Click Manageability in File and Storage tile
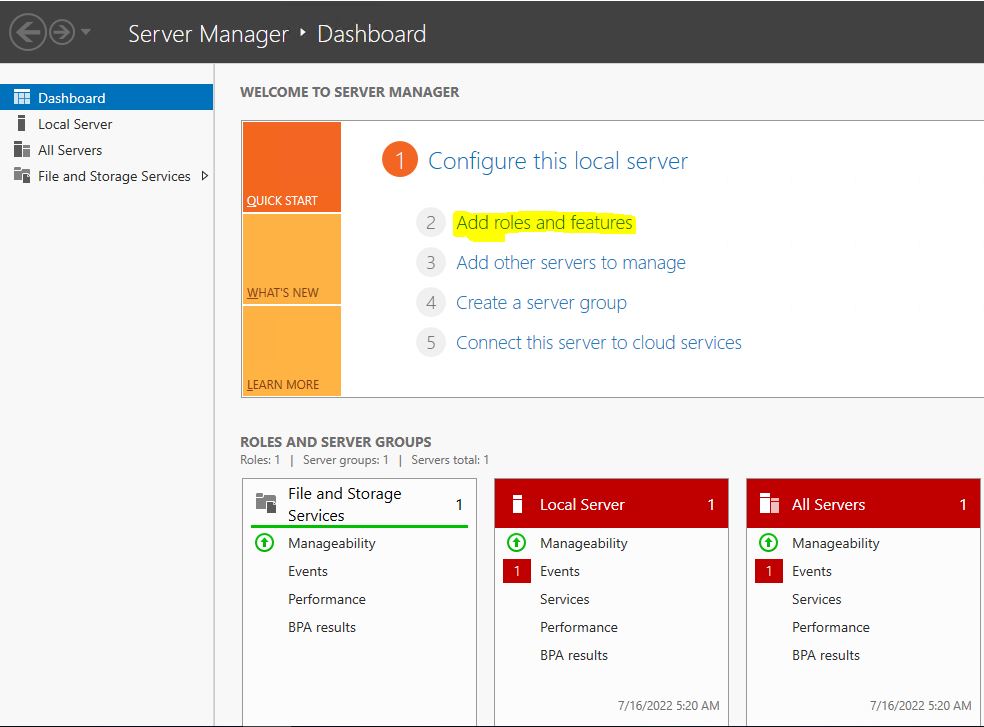The image size is (984, 727). coord(331,544)
